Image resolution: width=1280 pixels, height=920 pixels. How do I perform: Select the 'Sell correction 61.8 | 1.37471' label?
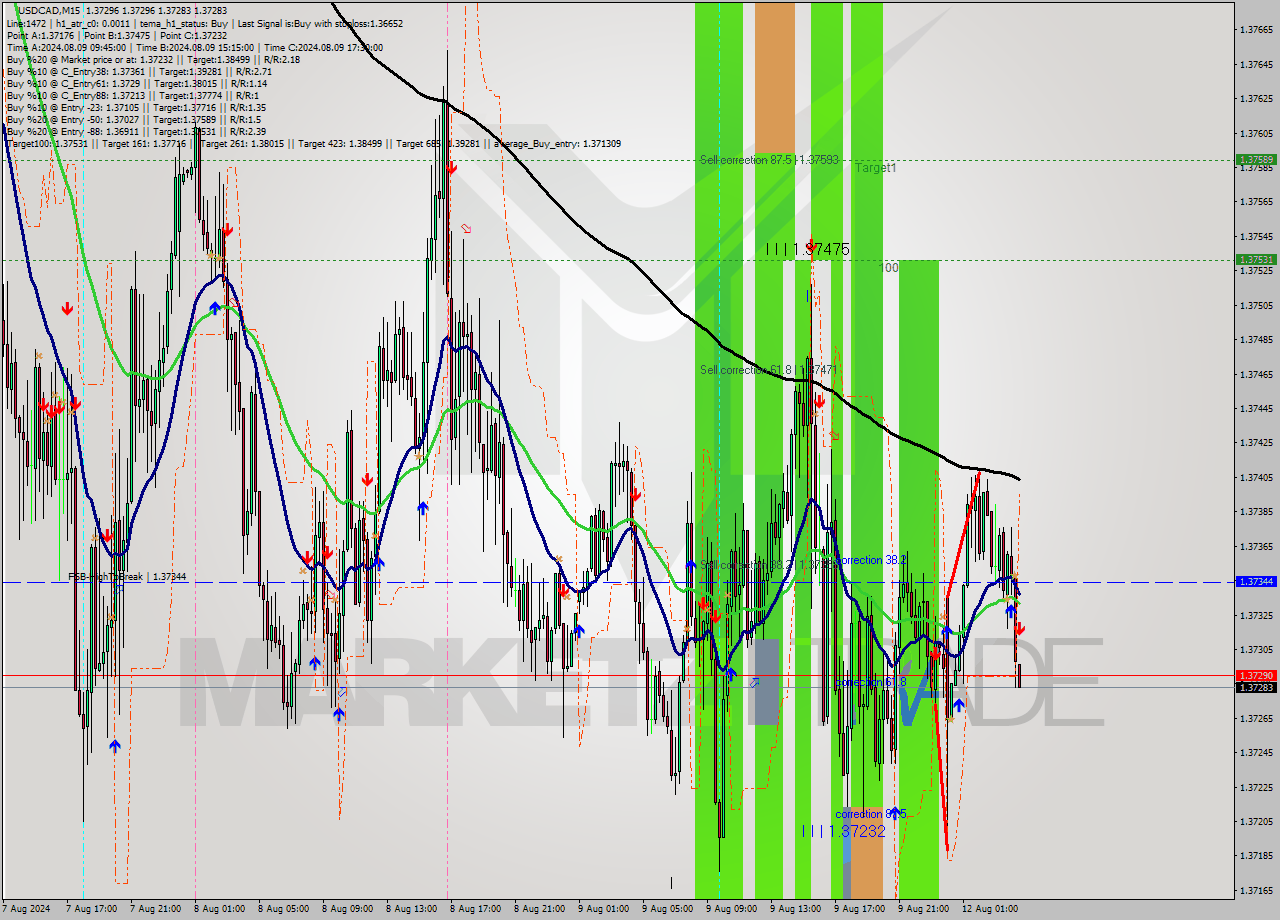click(x=768, y=370)
